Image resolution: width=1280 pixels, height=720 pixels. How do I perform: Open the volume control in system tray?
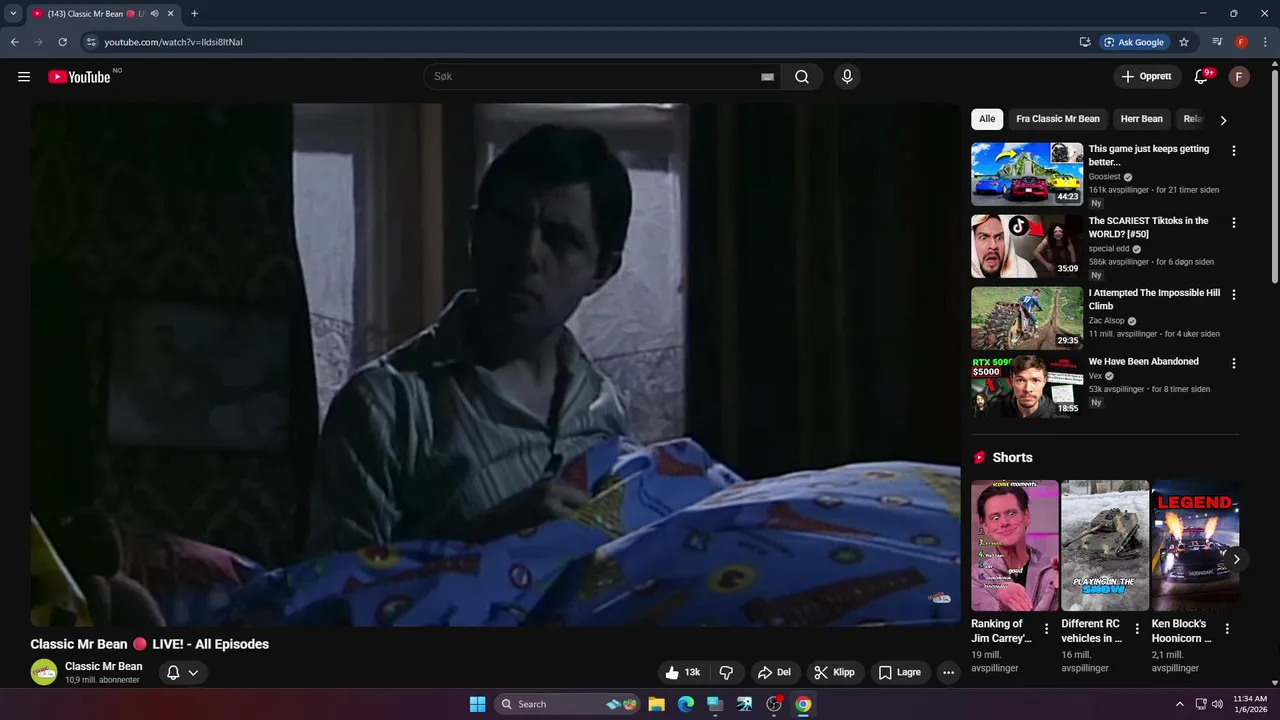tap(1217, 704)
